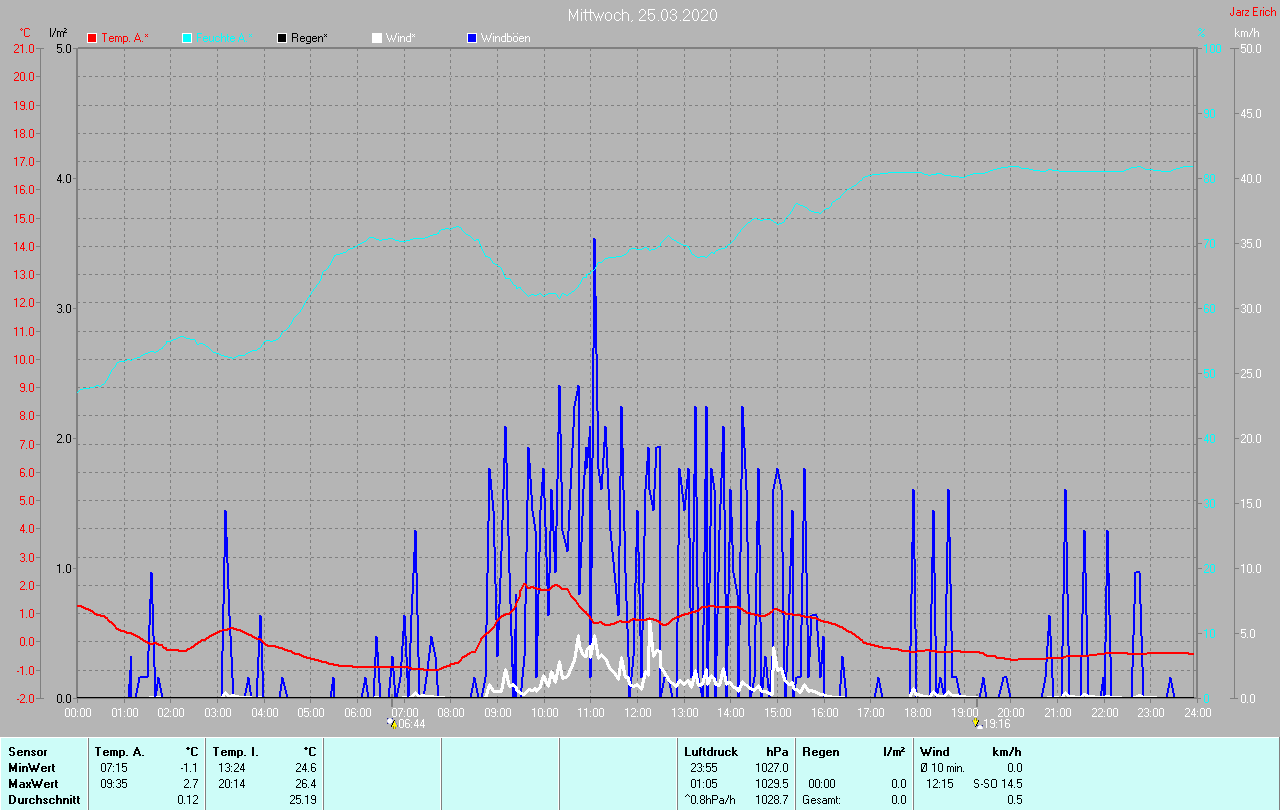1280x810 pixels.
Task: Click the sunrise time '06:44'
Action: 411,724
